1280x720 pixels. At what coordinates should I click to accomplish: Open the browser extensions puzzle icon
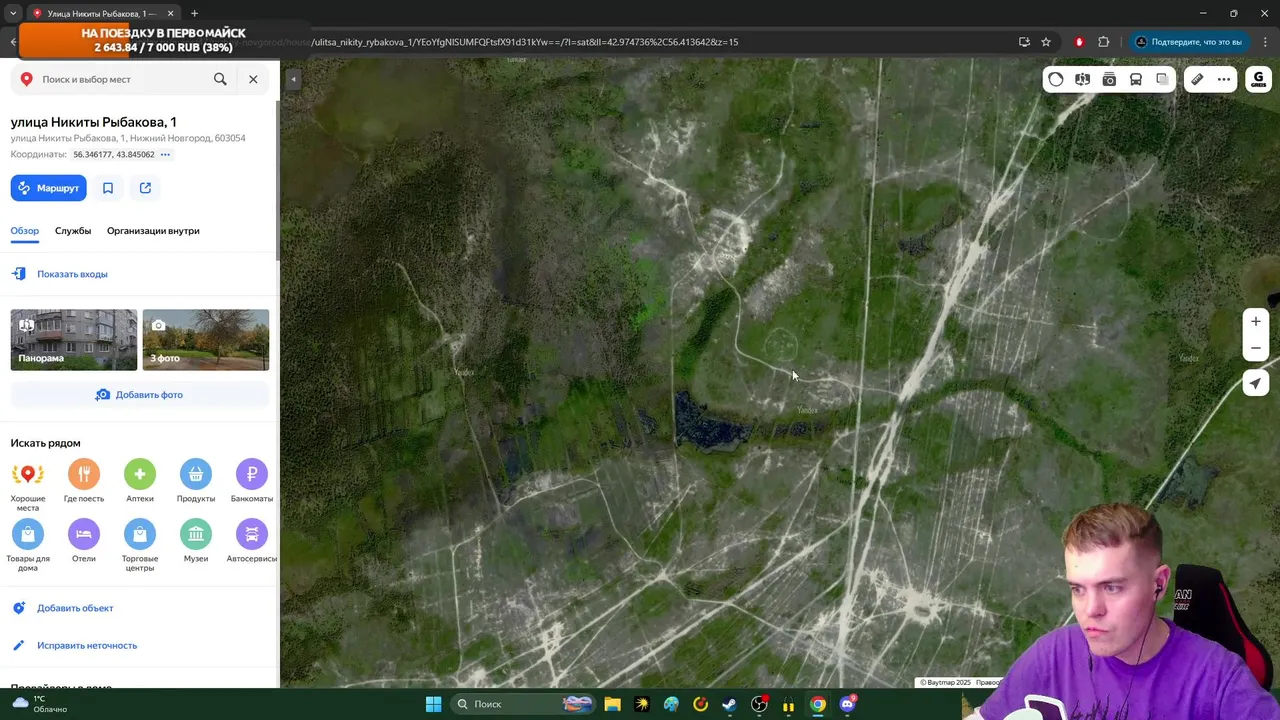point(1104,42)
